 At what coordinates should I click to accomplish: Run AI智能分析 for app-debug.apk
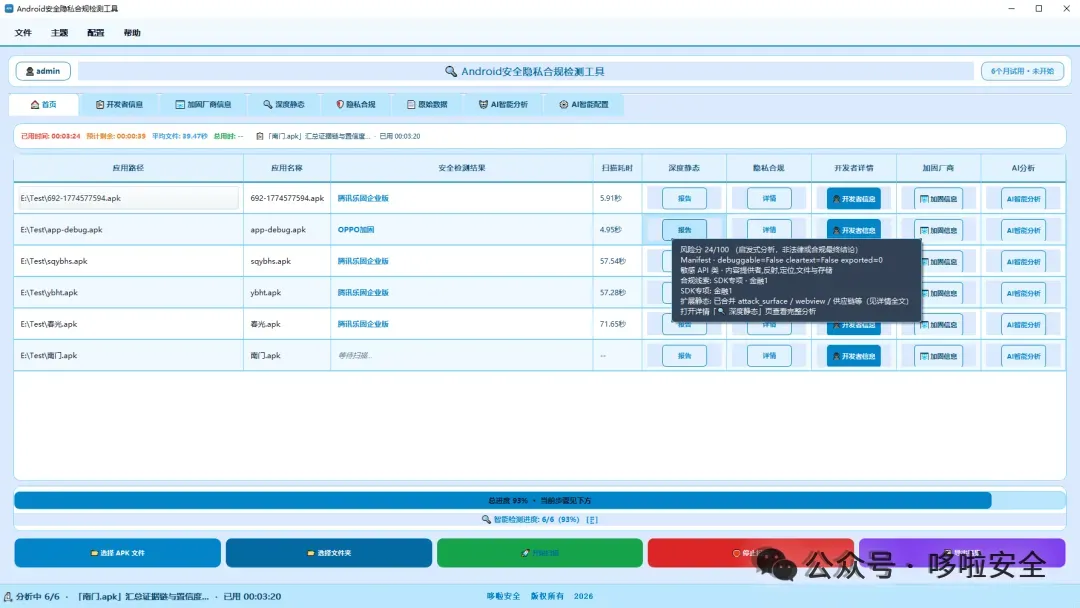point(1023,230)
